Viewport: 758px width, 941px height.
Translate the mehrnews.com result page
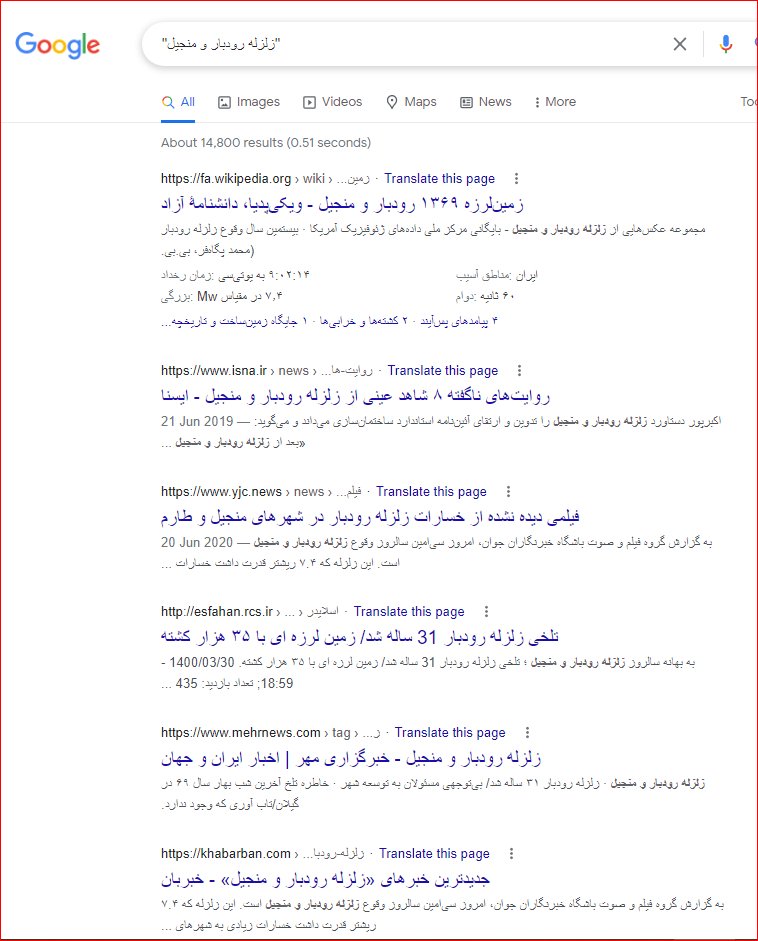pos(450,732)
